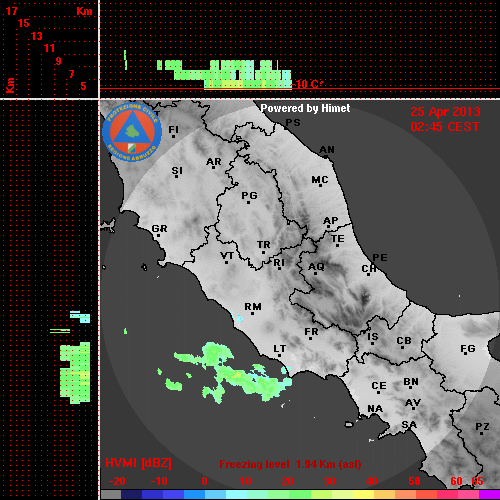Click the CB city label

pyautogui.click(x=404, y=341)
